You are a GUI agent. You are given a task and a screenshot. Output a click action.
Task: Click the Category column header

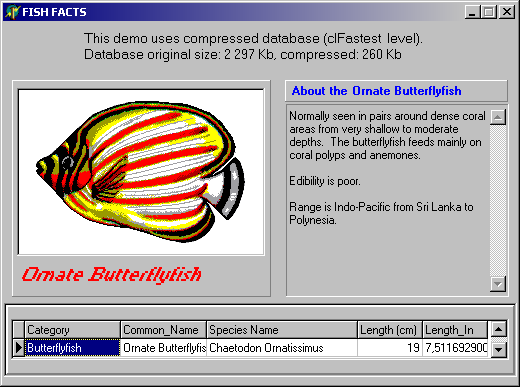[72, 330]
